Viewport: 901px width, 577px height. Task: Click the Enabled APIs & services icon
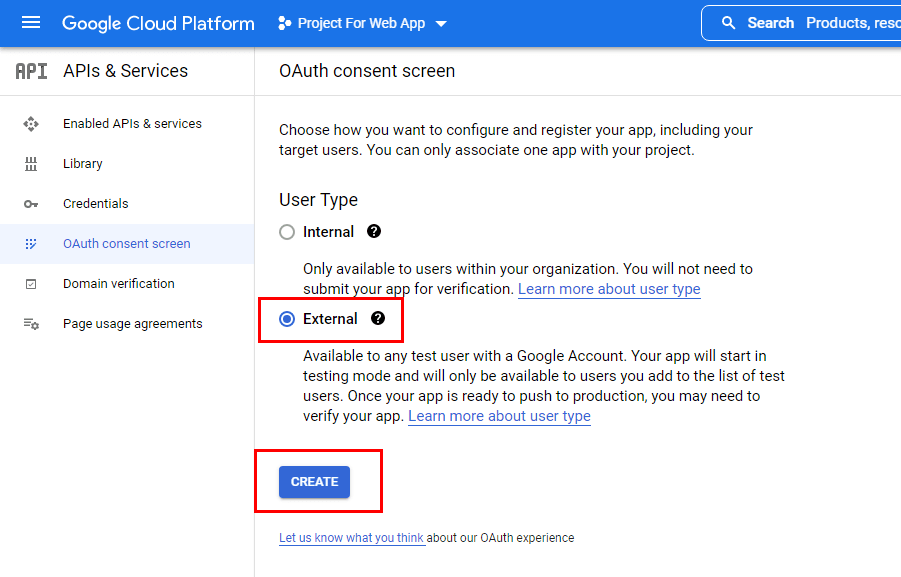[31, 124]
